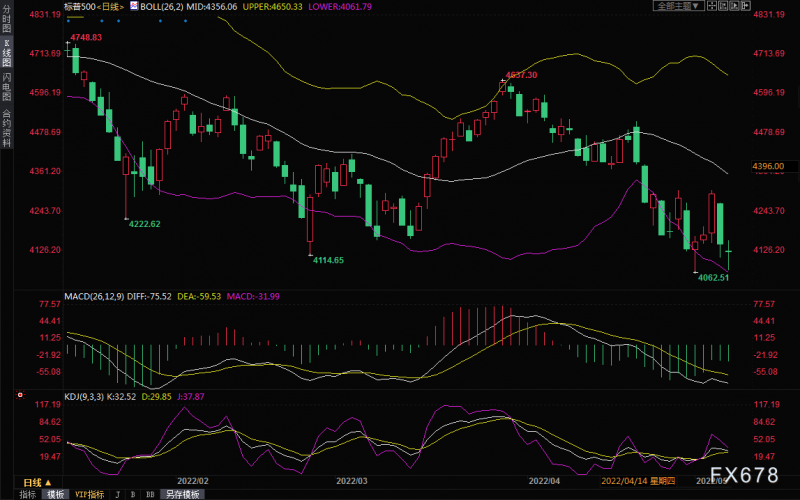Switch to the 分时图 side tab
Viewport: 800px width, 500px height.
pyautogui.click(x=6, y=19)
